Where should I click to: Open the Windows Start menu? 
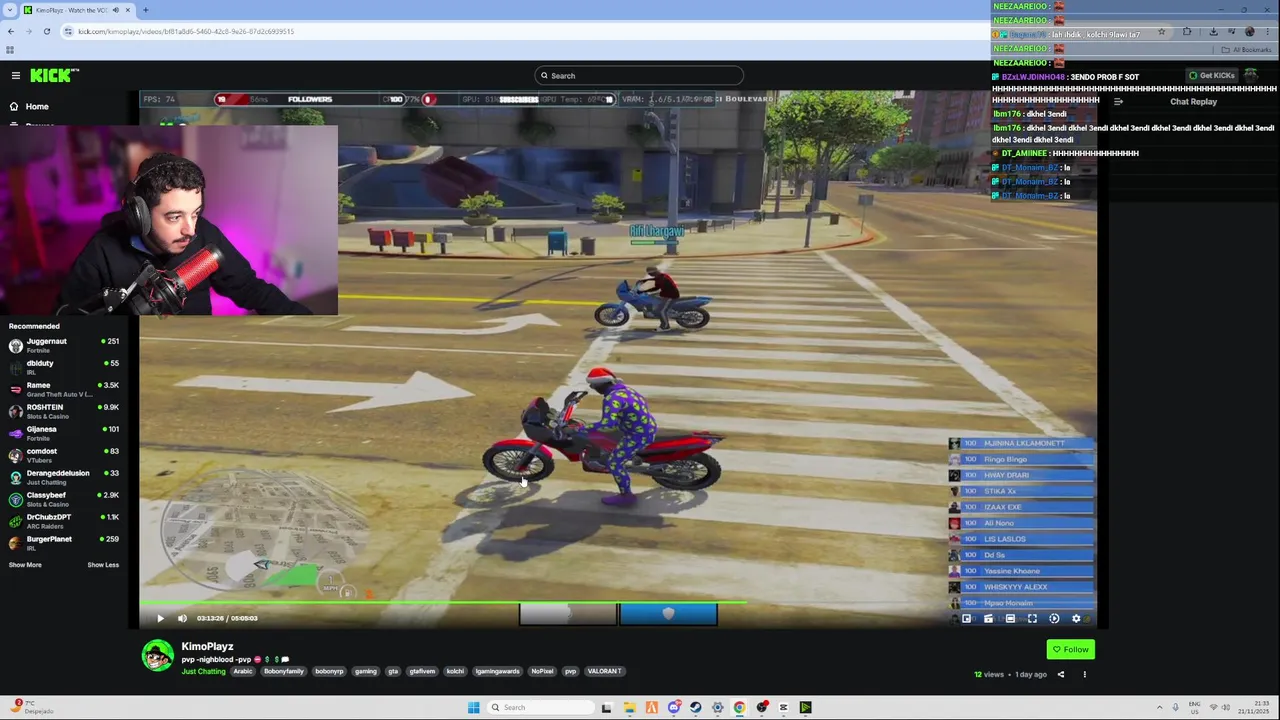point(473,708)
